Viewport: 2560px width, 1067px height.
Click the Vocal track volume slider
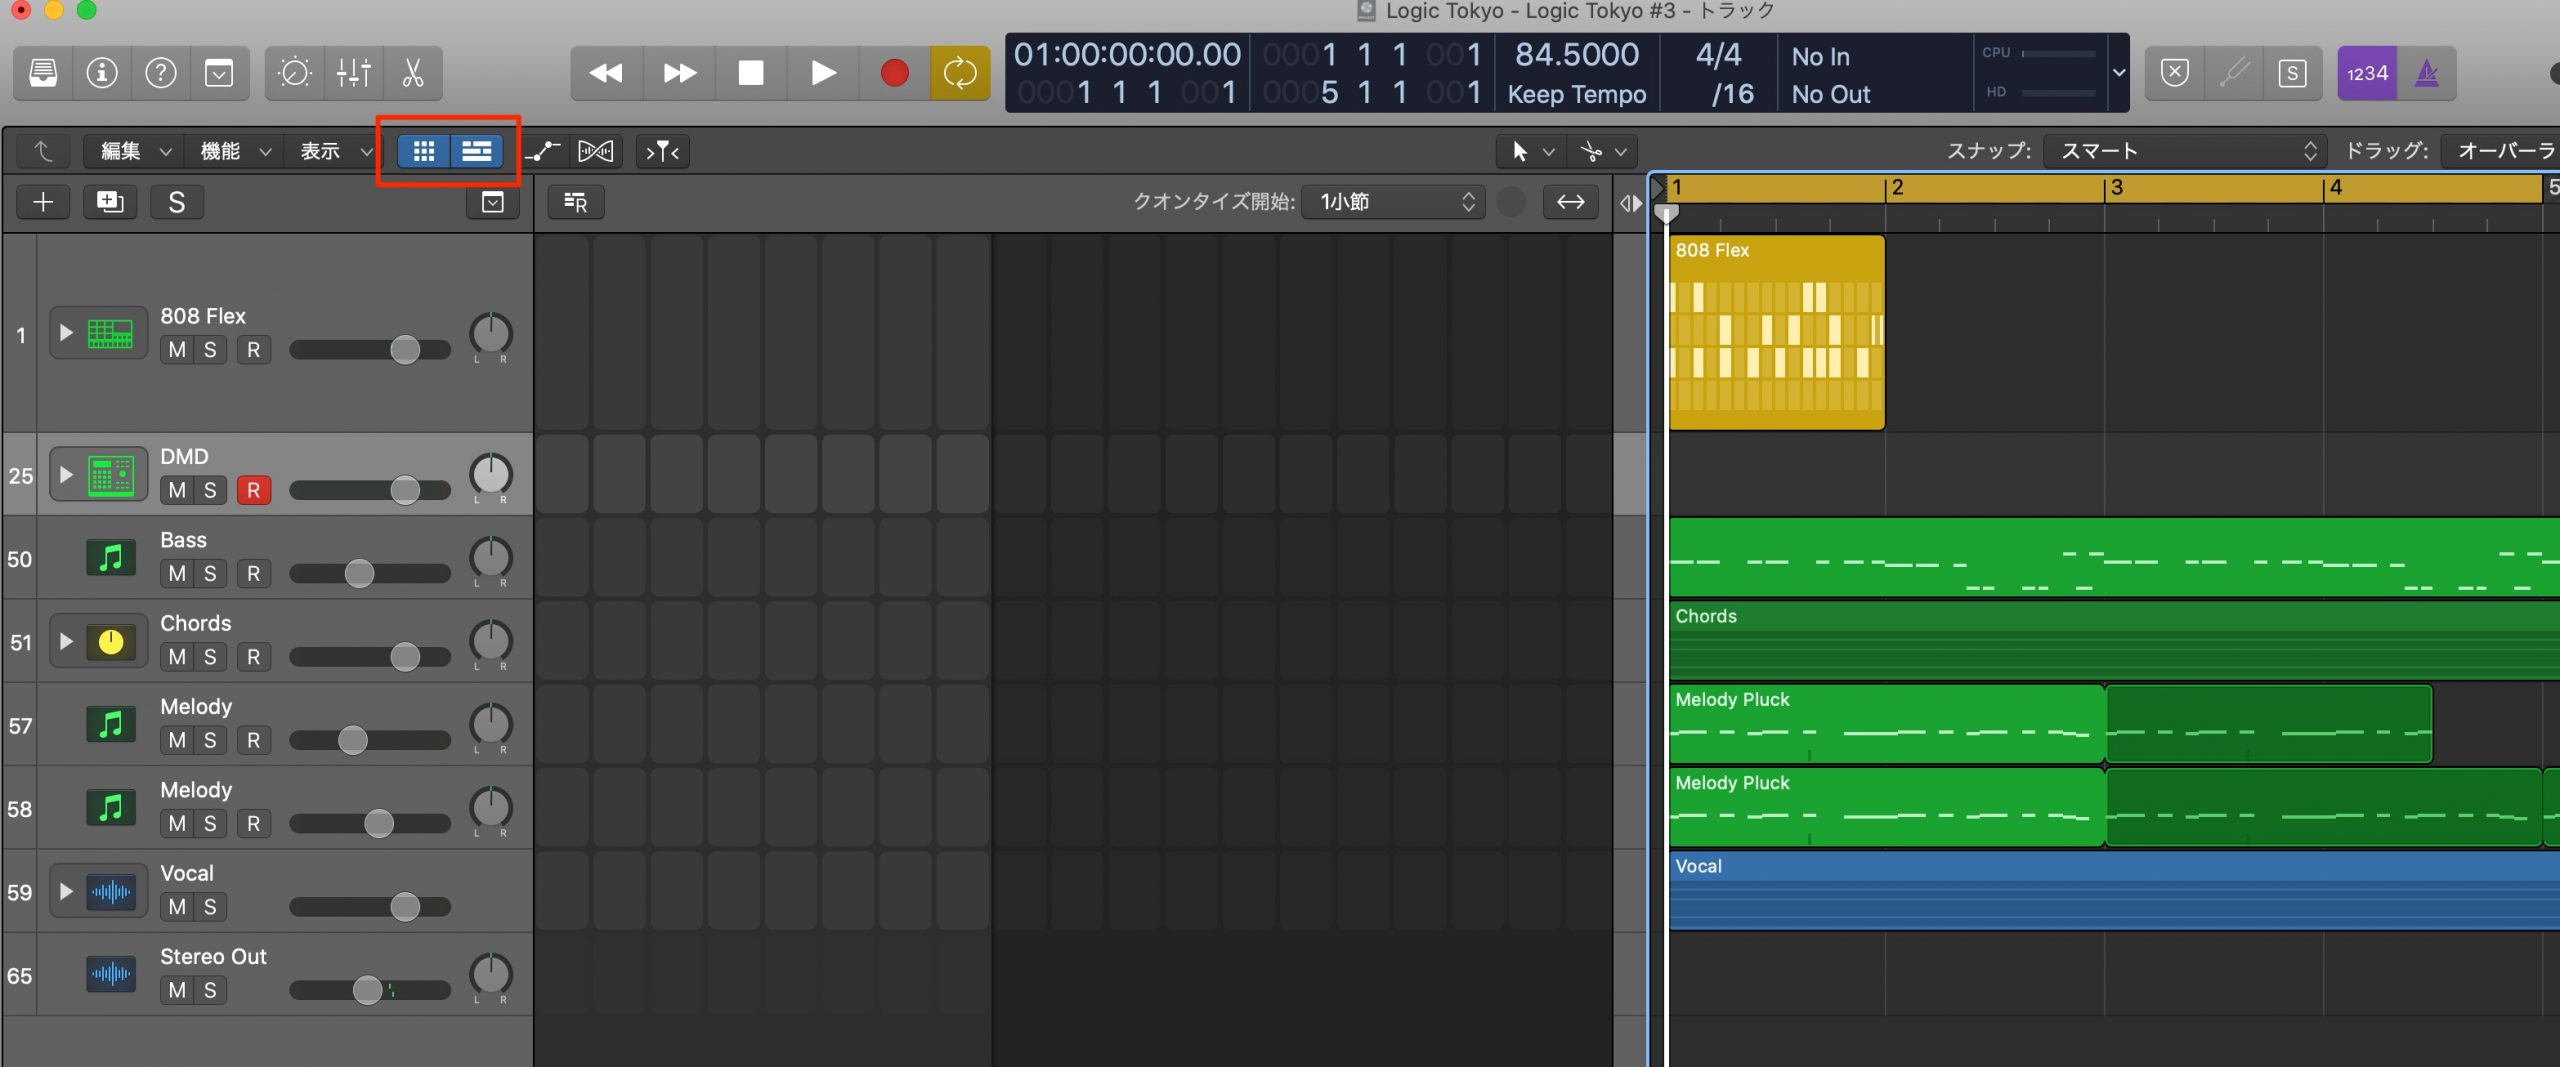pos(370,907)
